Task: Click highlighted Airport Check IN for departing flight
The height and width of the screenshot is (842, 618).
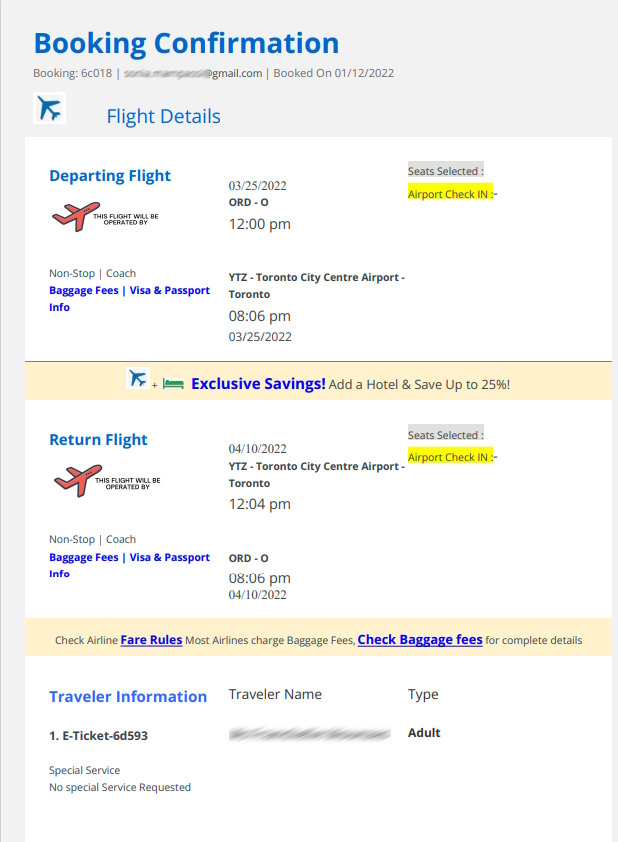Action: point(450,194)
